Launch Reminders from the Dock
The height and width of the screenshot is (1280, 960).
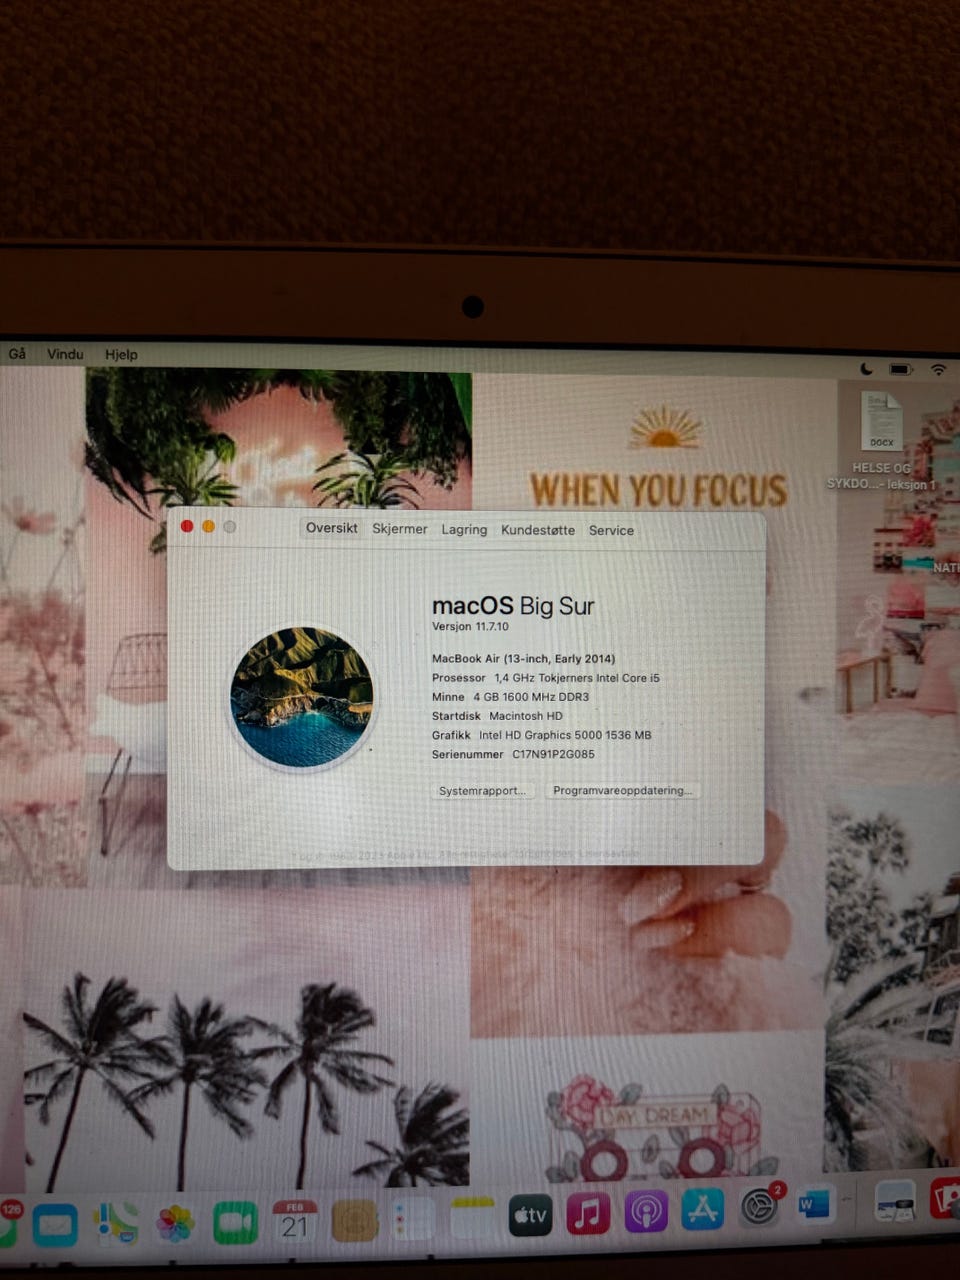[x=413, y=1219]
